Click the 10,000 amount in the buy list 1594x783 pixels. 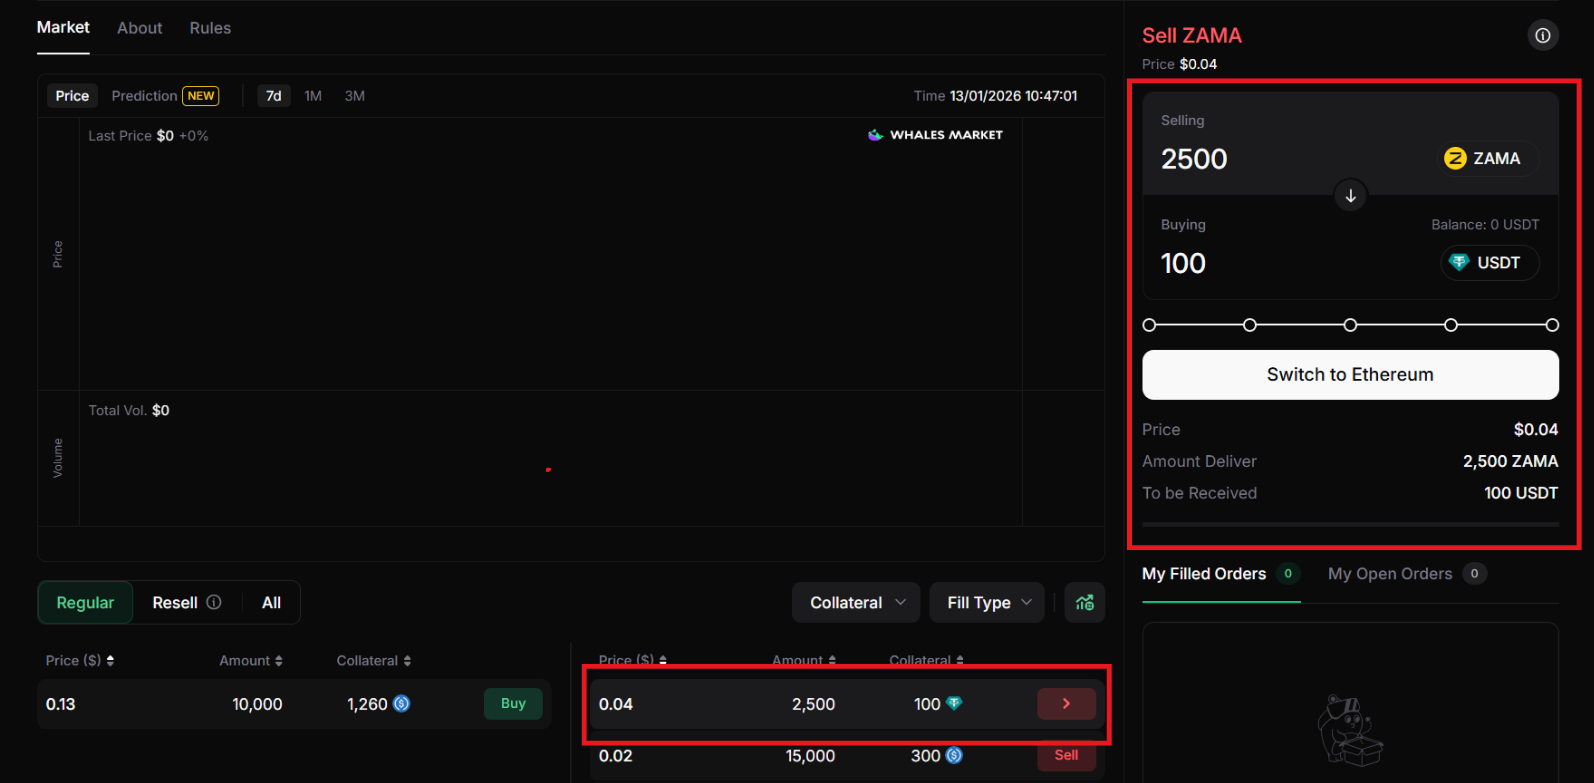point(257,704)
